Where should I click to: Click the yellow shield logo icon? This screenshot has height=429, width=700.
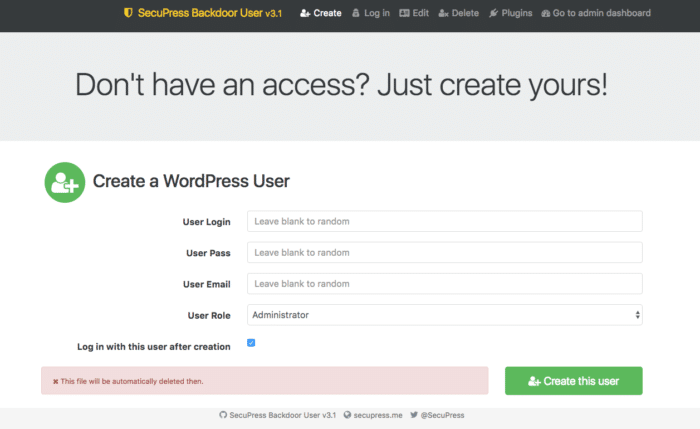coord(128,13)
